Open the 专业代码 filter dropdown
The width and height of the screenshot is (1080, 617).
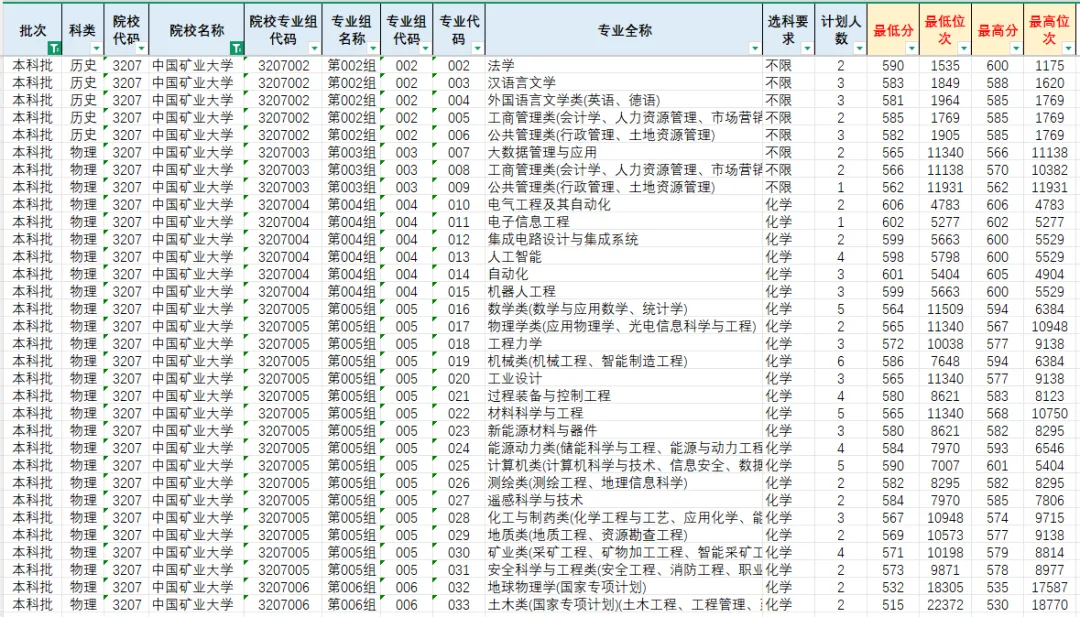[477, 48]
